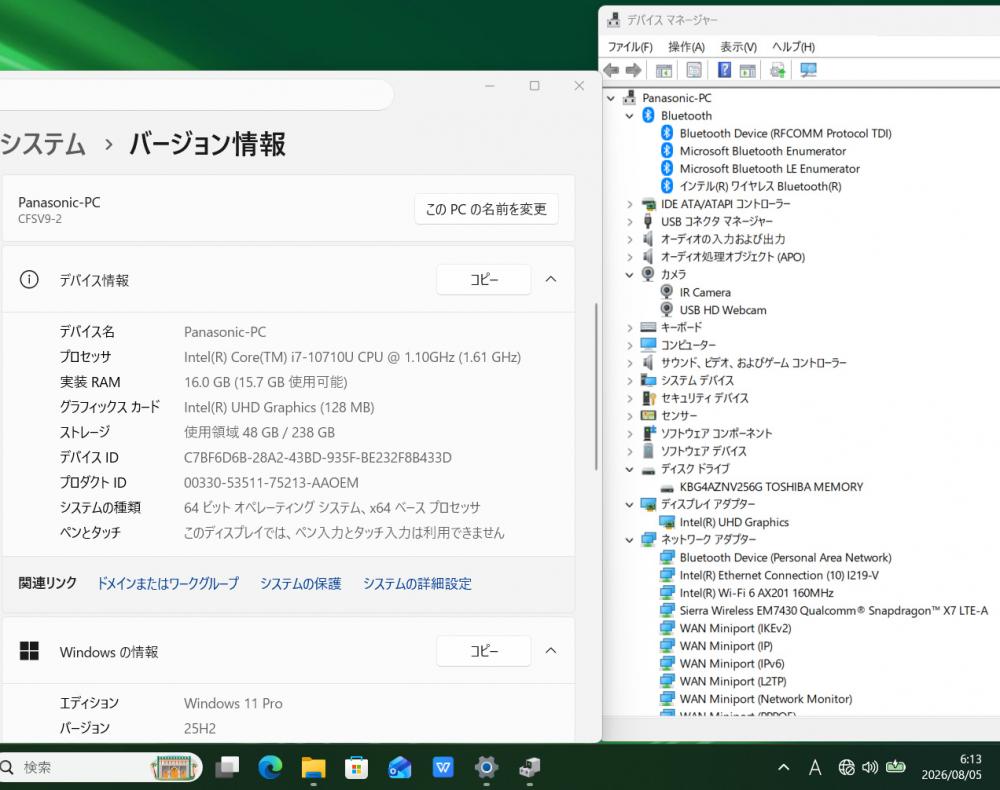
Task: Open Microsoft Store from the taskbar
Action: (x=357, y=767)
